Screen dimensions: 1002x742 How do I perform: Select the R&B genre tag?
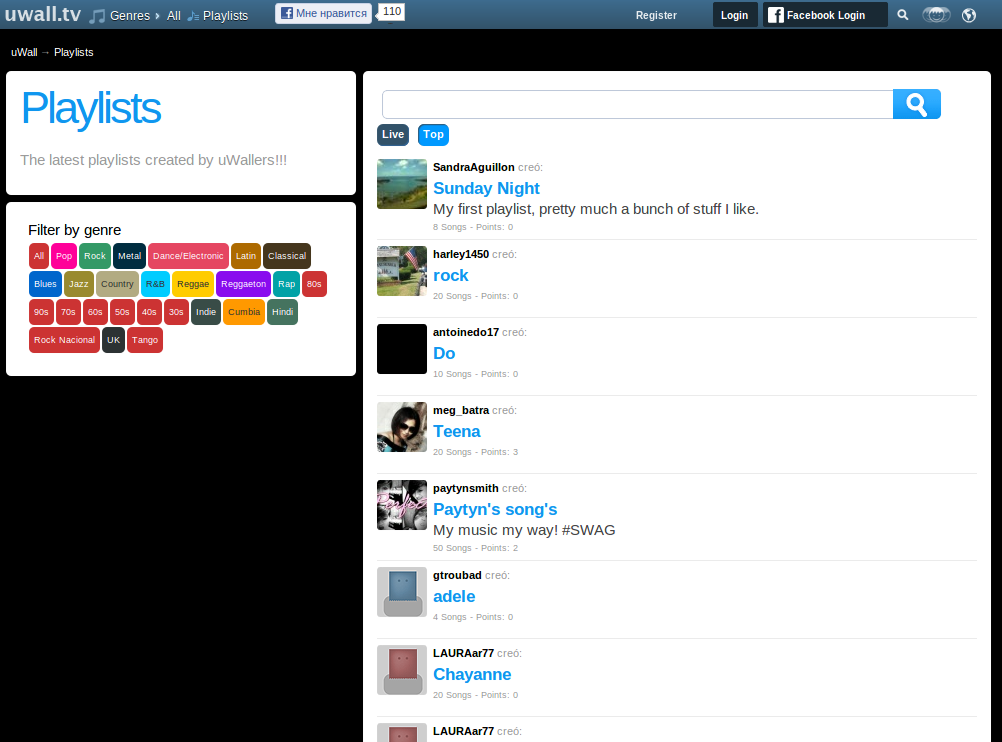click(x=155, y=284)
